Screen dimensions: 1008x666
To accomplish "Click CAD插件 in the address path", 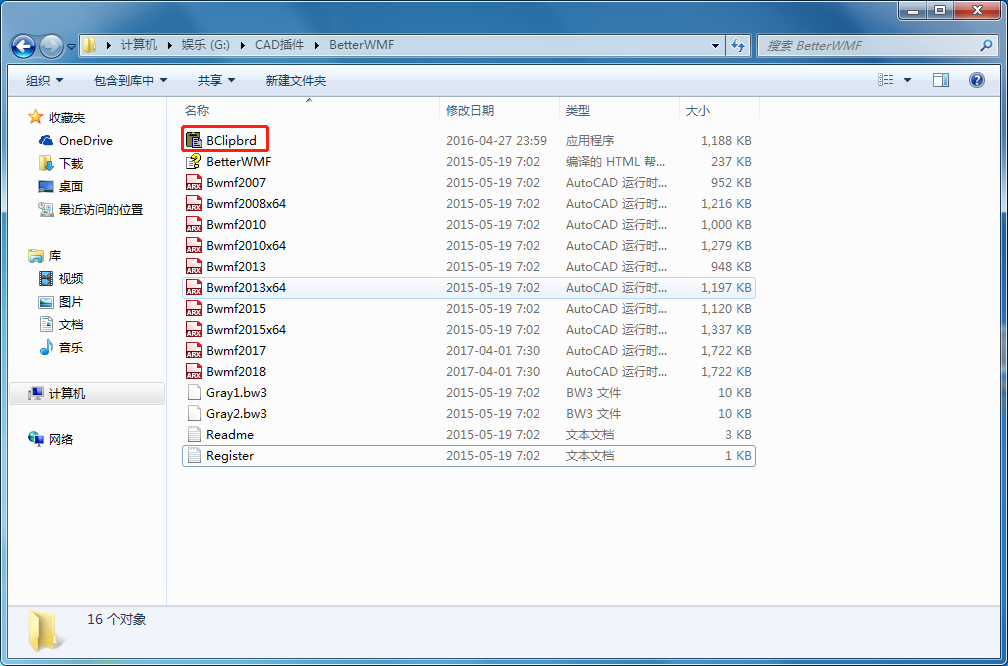I will 280,45.
